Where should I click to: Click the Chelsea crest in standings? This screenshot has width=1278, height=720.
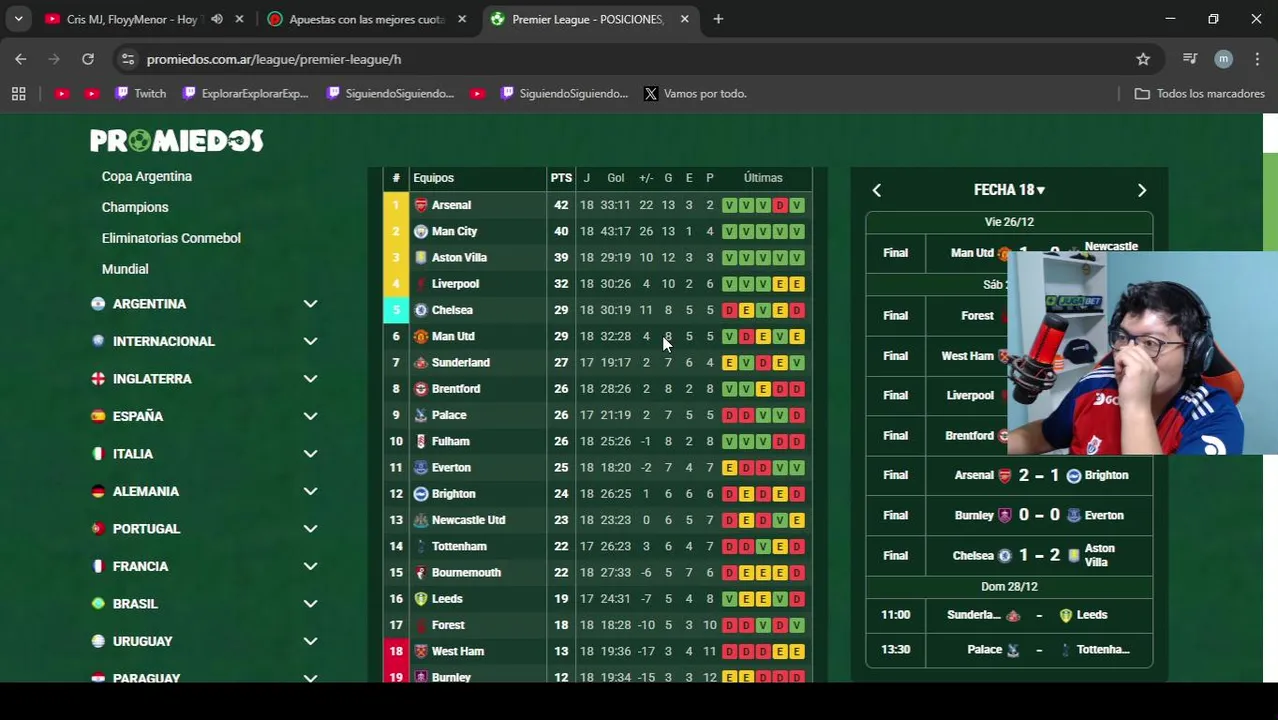click(x=421, y=310)
